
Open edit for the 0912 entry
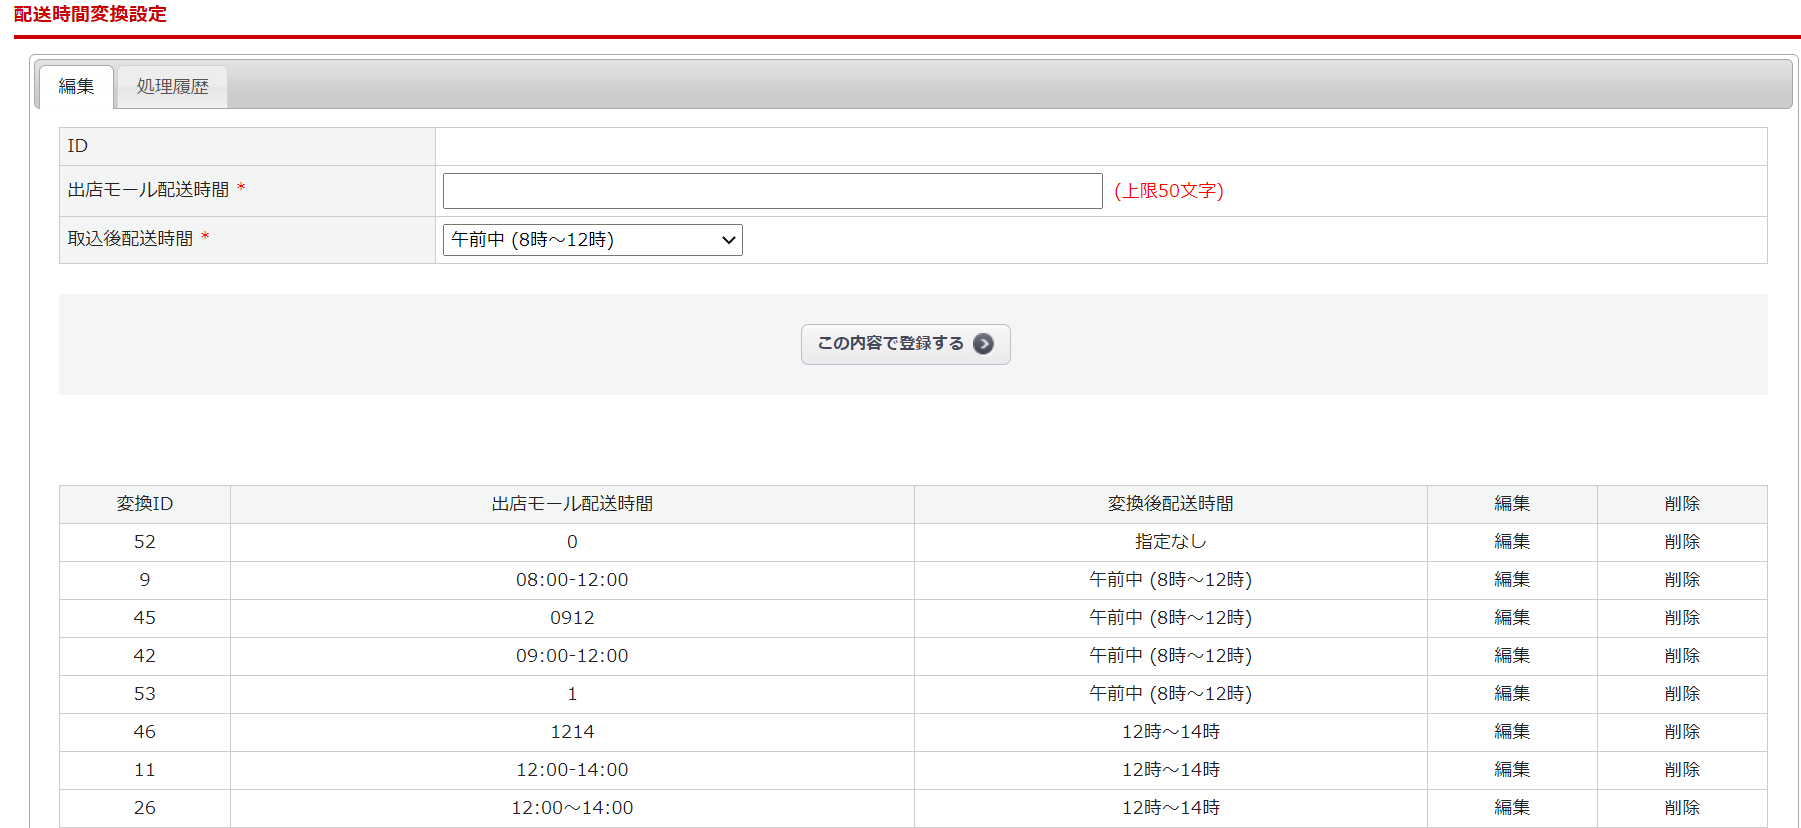pos(1511,618)
